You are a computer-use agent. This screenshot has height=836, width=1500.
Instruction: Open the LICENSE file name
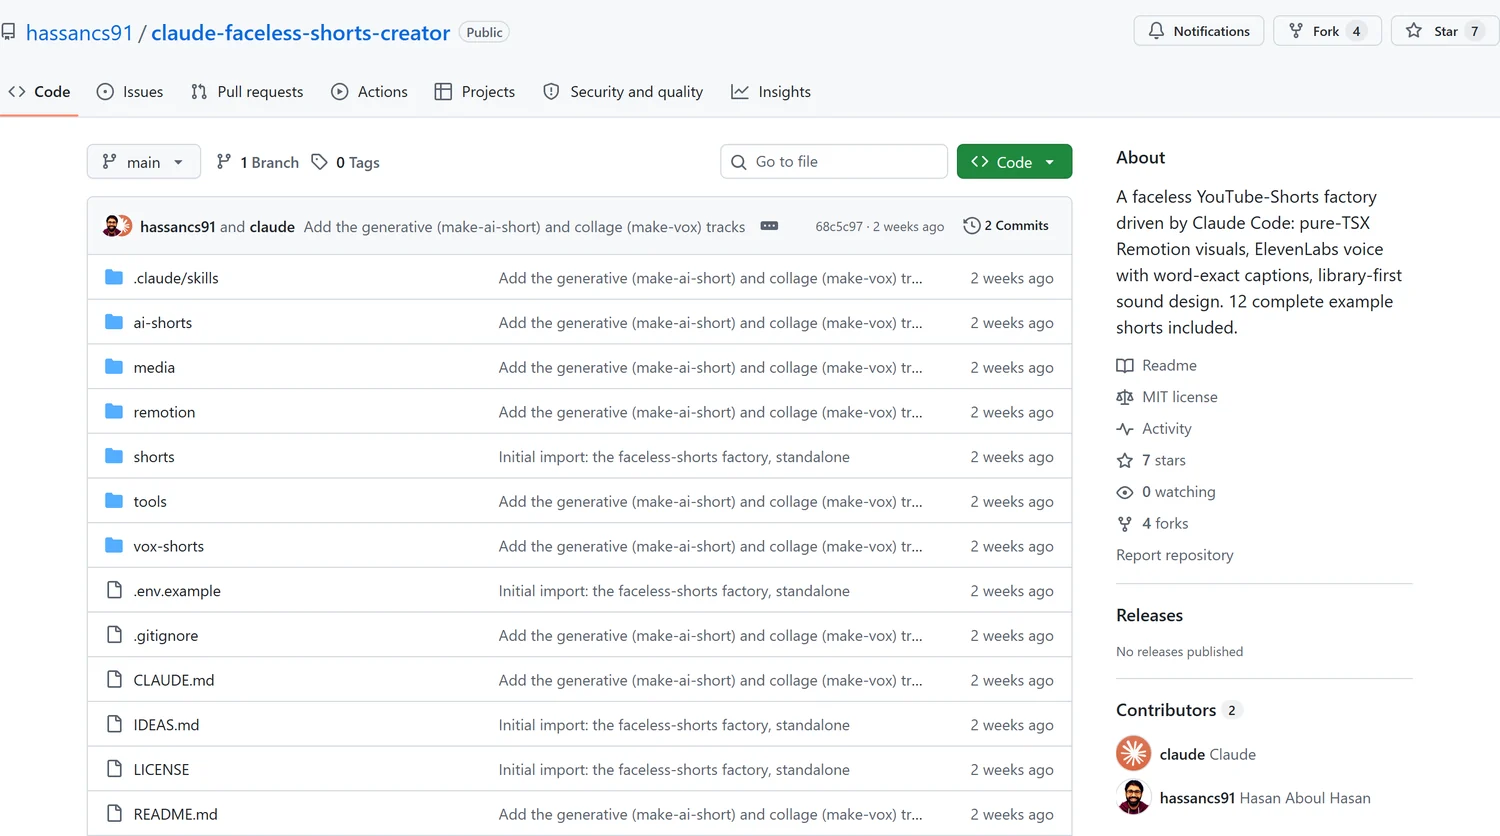[161, 769]
